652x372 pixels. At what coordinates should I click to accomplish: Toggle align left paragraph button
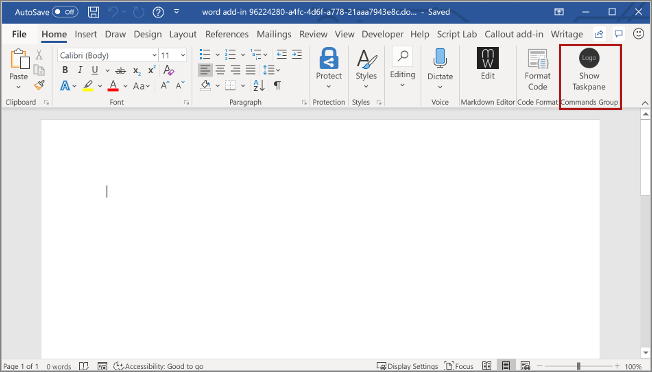(x=205, y=70)
